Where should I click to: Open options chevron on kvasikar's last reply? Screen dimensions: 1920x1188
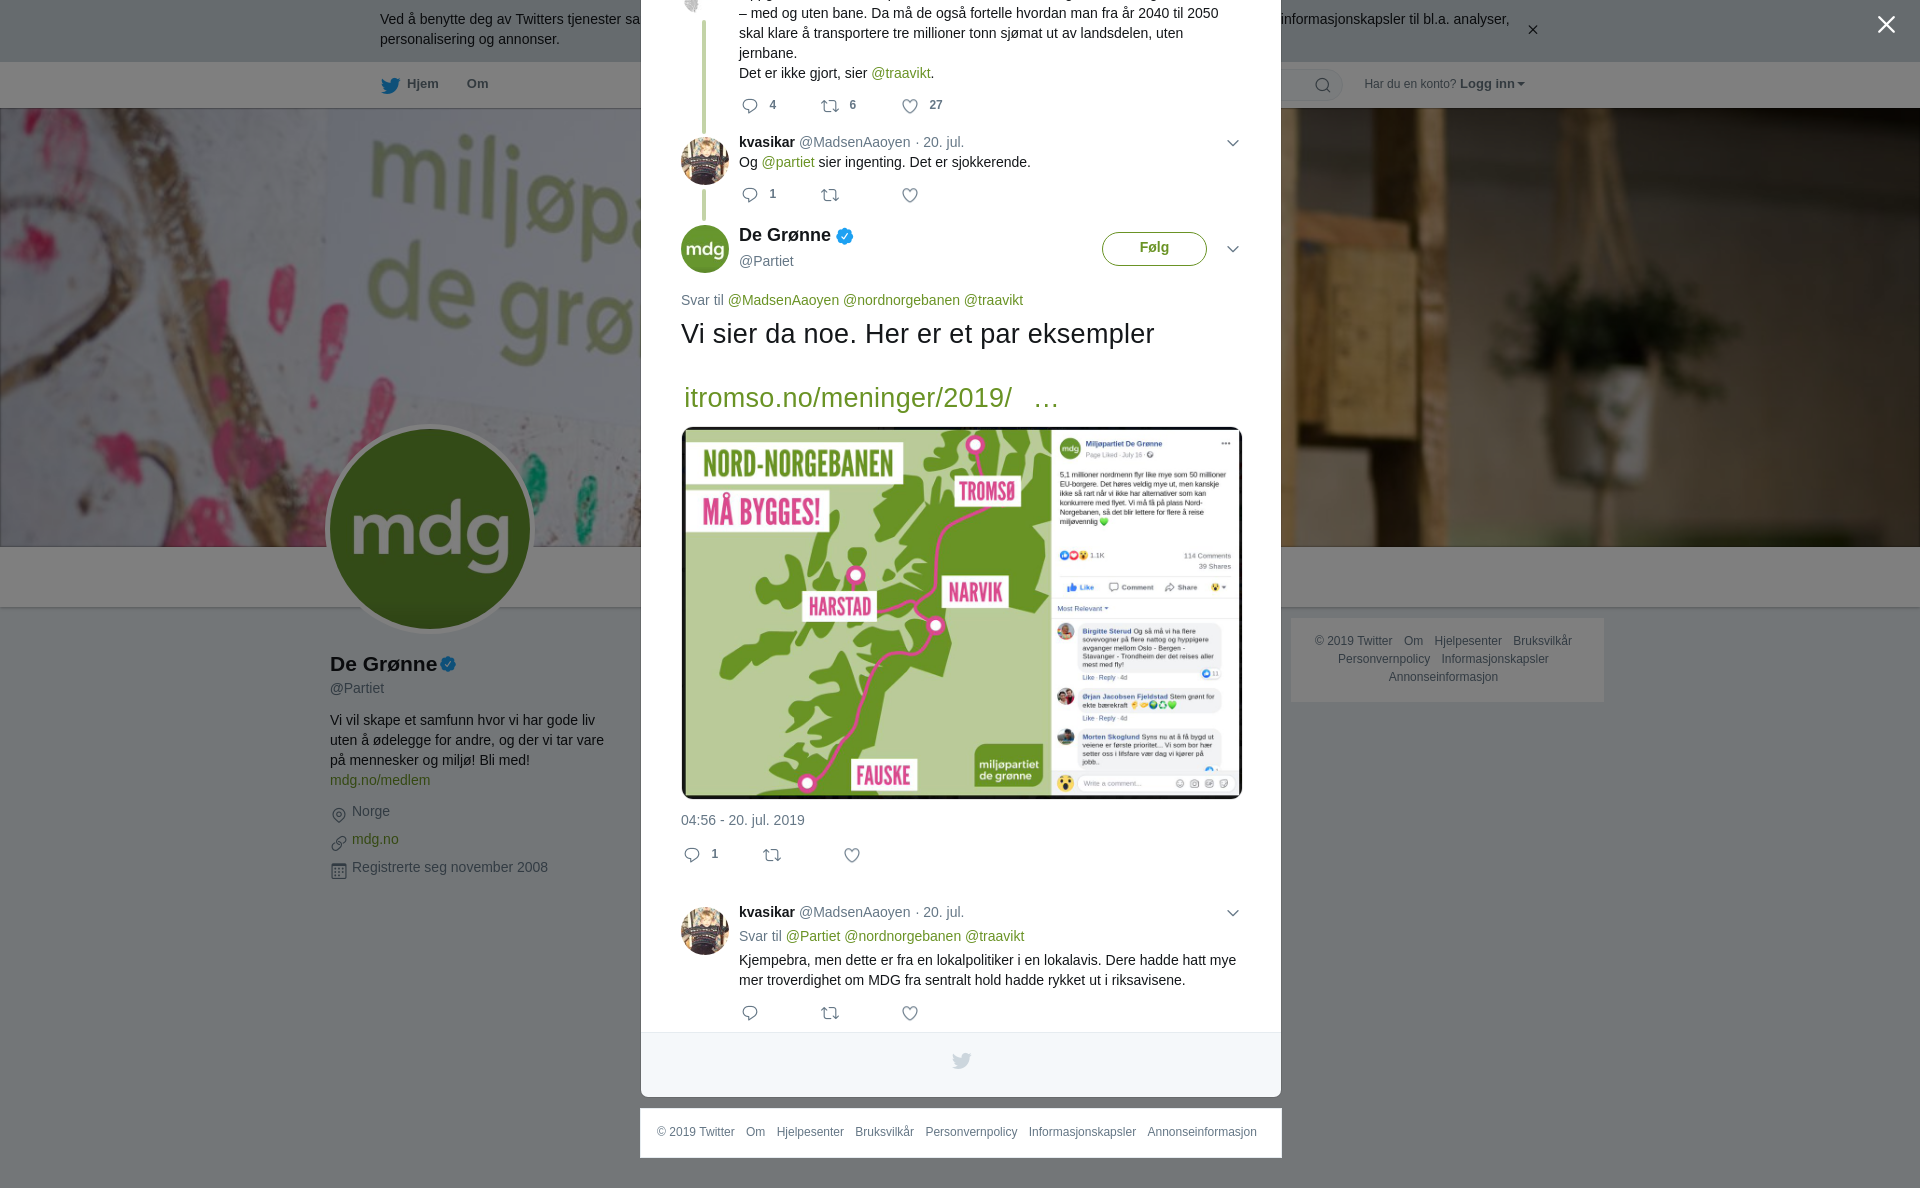click(x=1233, y=913)
